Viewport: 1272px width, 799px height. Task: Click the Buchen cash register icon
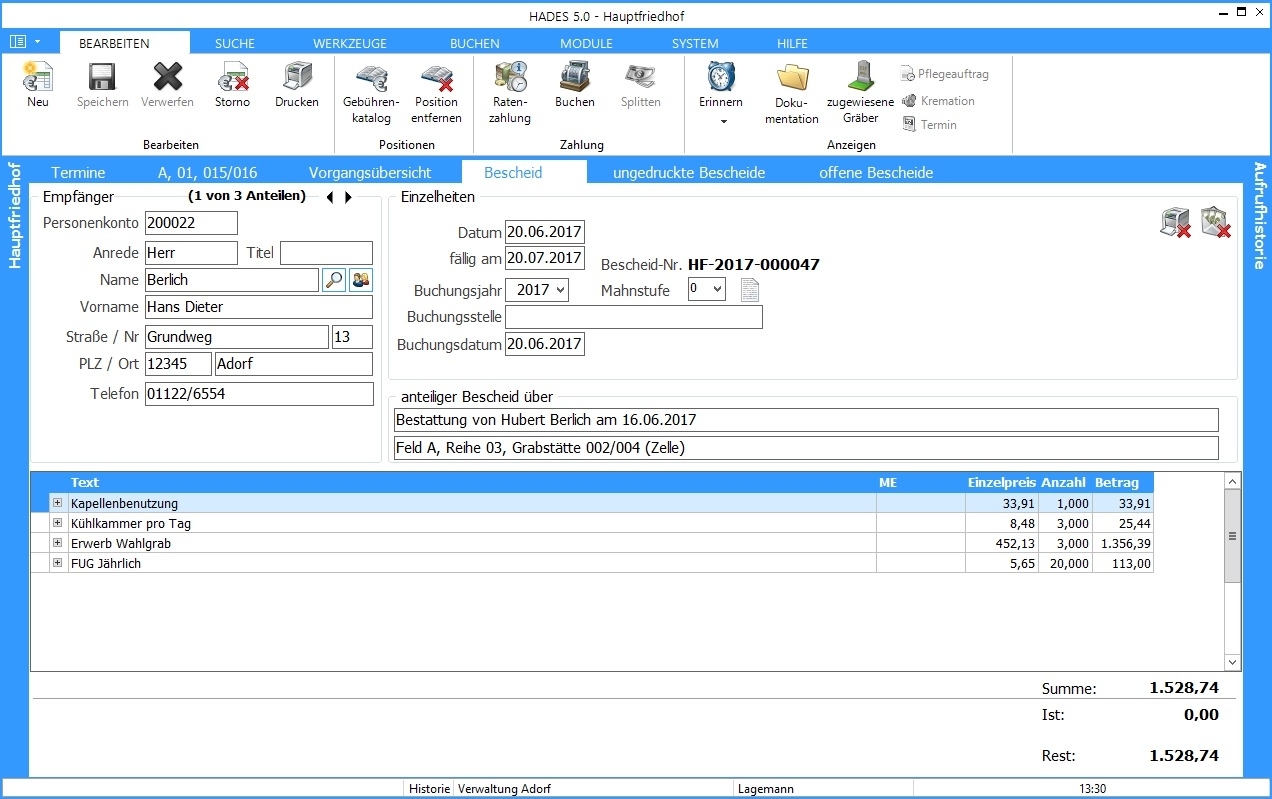point(574,78)
